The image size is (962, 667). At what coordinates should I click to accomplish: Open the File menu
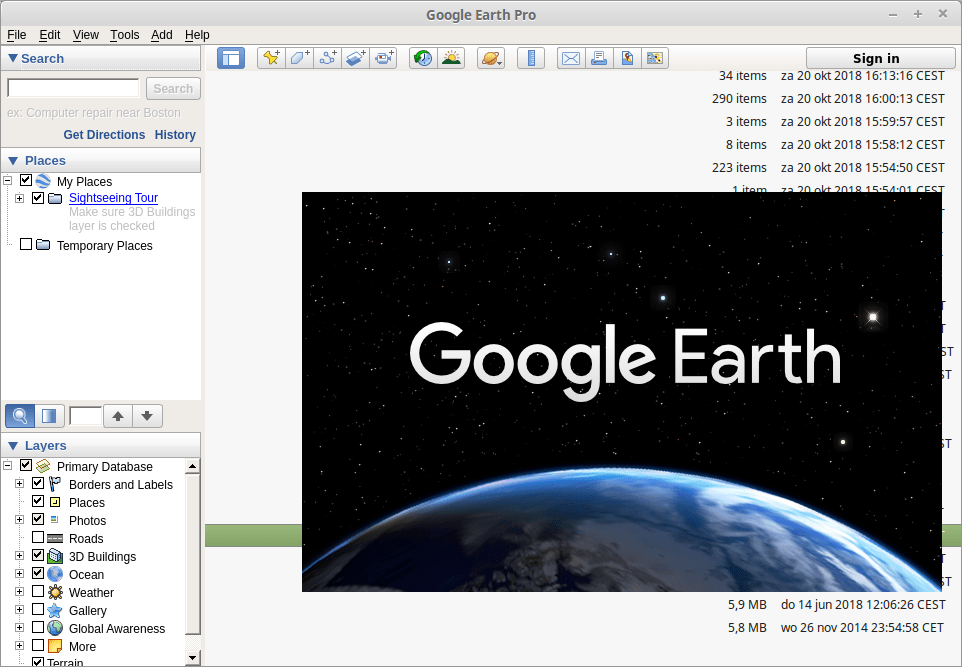[17, 35]
